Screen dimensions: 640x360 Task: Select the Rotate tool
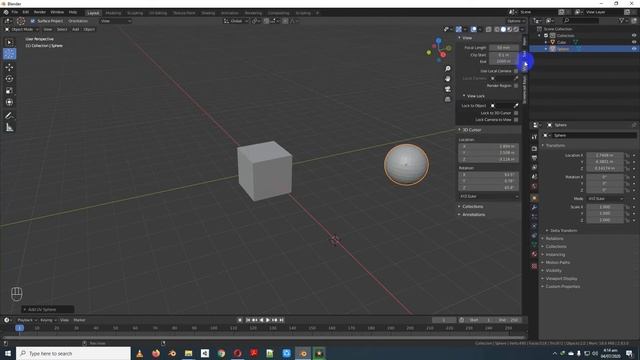click(x=9, y=79)
